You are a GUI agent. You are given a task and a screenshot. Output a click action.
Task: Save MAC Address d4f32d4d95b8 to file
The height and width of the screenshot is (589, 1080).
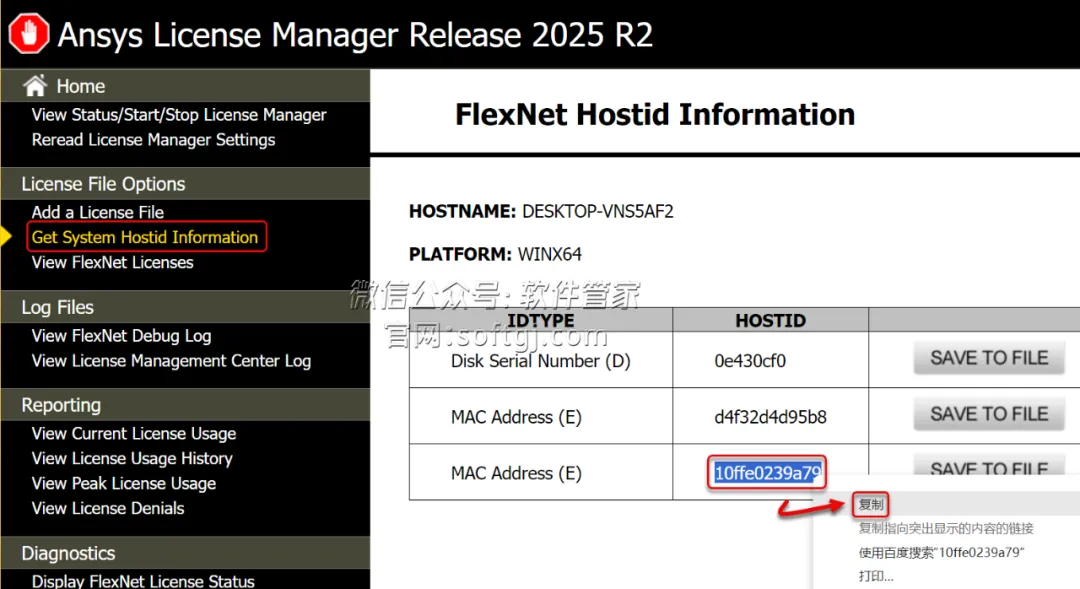(x=989, y=414)
